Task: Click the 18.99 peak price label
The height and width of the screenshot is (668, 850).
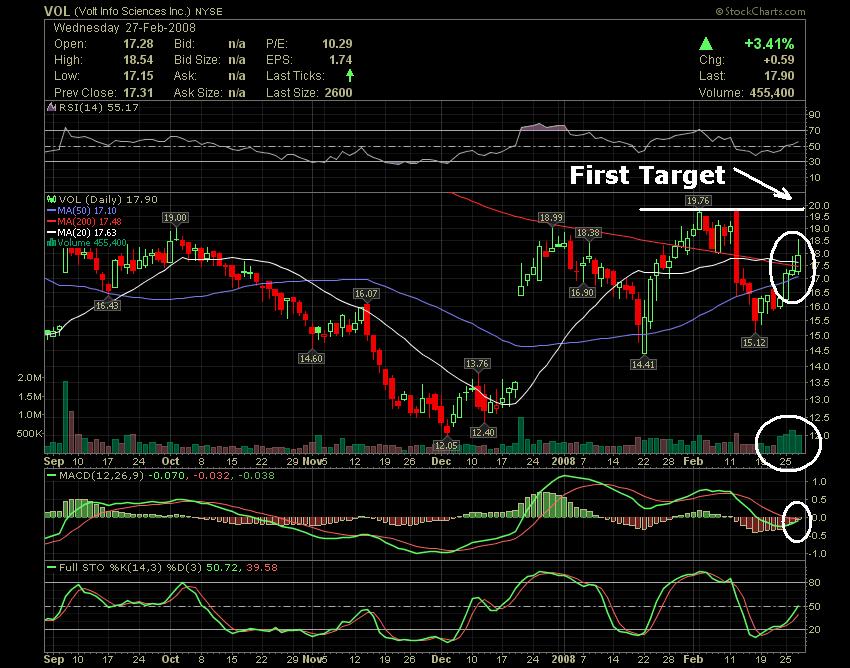Action: tap(551, 217)
